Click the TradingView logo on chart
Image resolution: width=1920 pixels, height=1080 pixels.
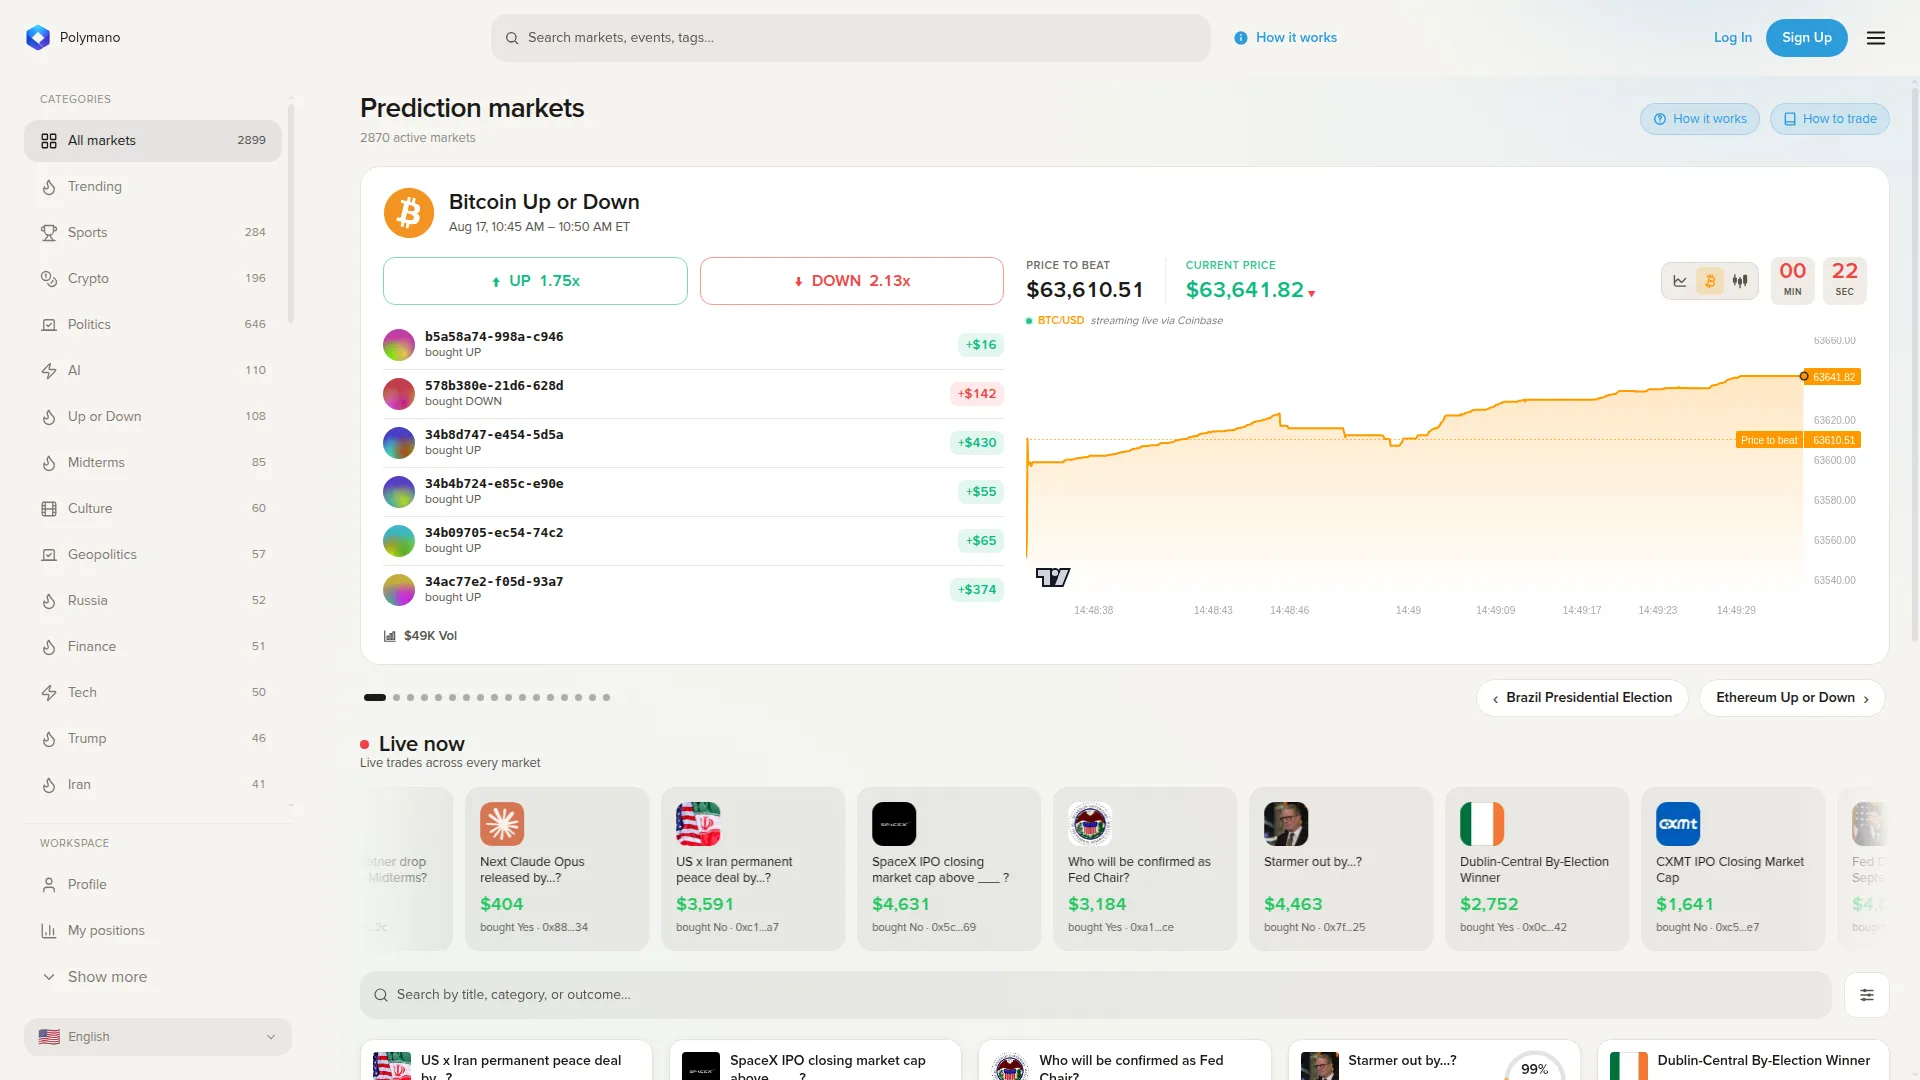pos(1053,577)
